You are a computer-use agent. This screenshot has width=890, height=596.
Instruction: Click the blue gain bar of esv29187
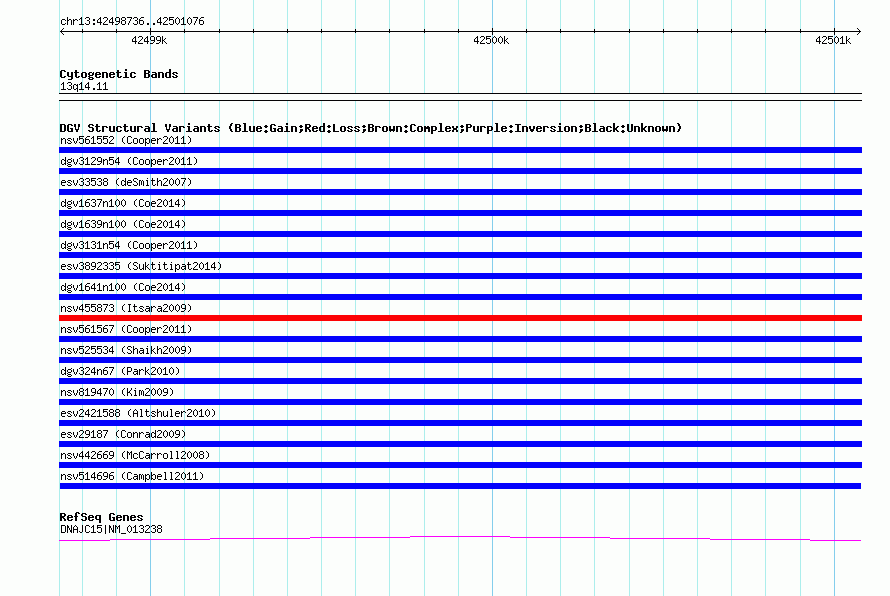(460, 444)
